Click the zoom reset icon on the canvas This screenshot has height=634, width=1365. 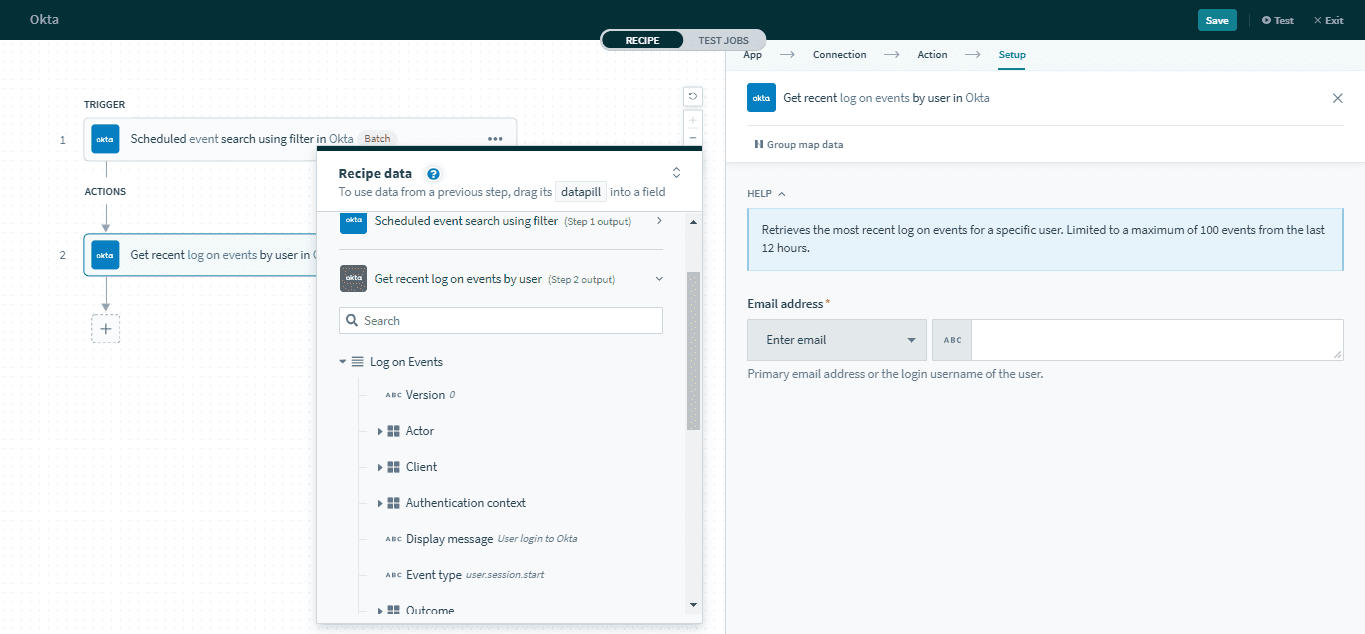click(x=691, y=95)
